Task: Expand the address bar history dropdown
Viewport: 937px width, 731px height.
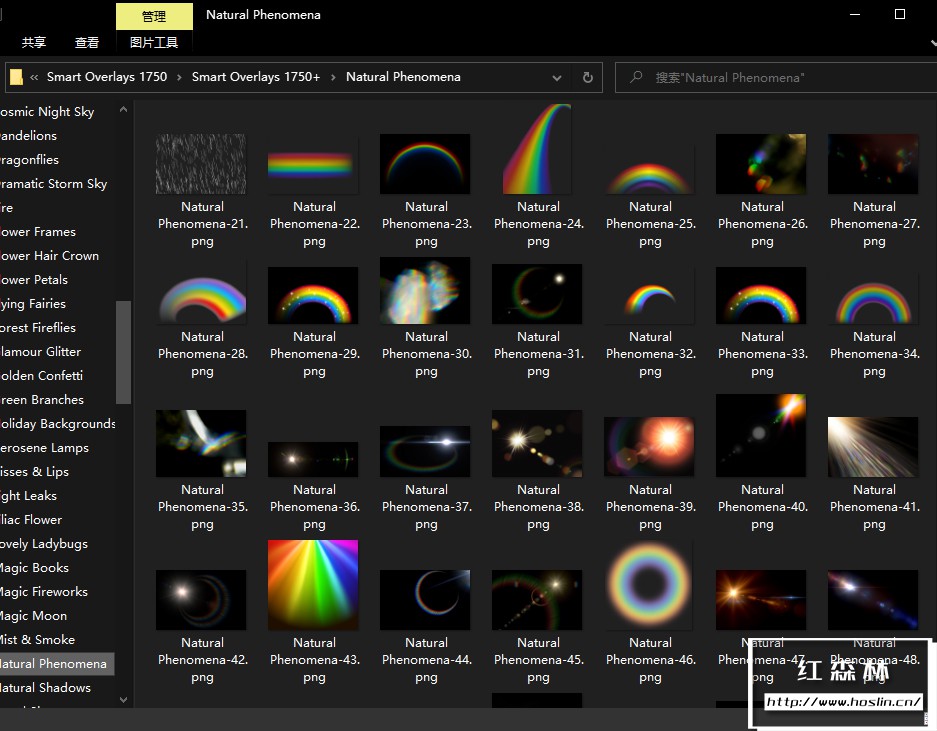Action: coord(557,77)
